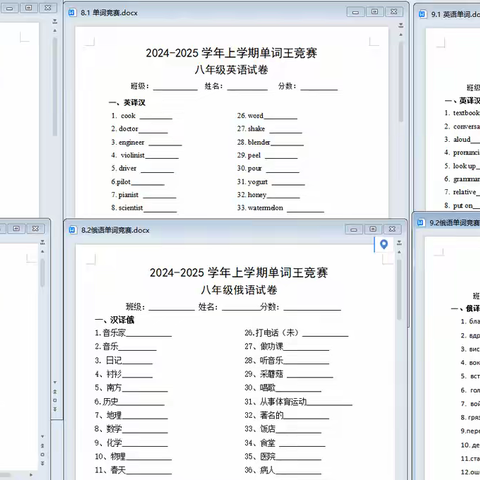The image size is (480, 480).
Task: Click the word "shake" in item 27
Action: click(x=256, y=129)
